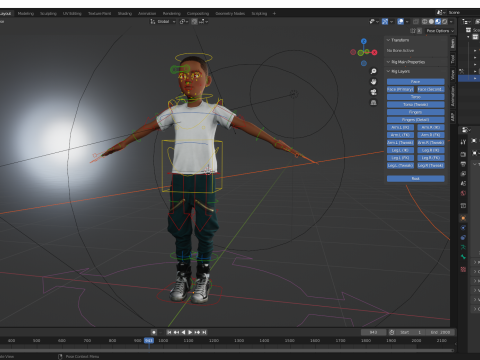Viewport: 480px width, 360px height.
Task: Toggle X-ray display icon in header
Action: tap(416, 21)
